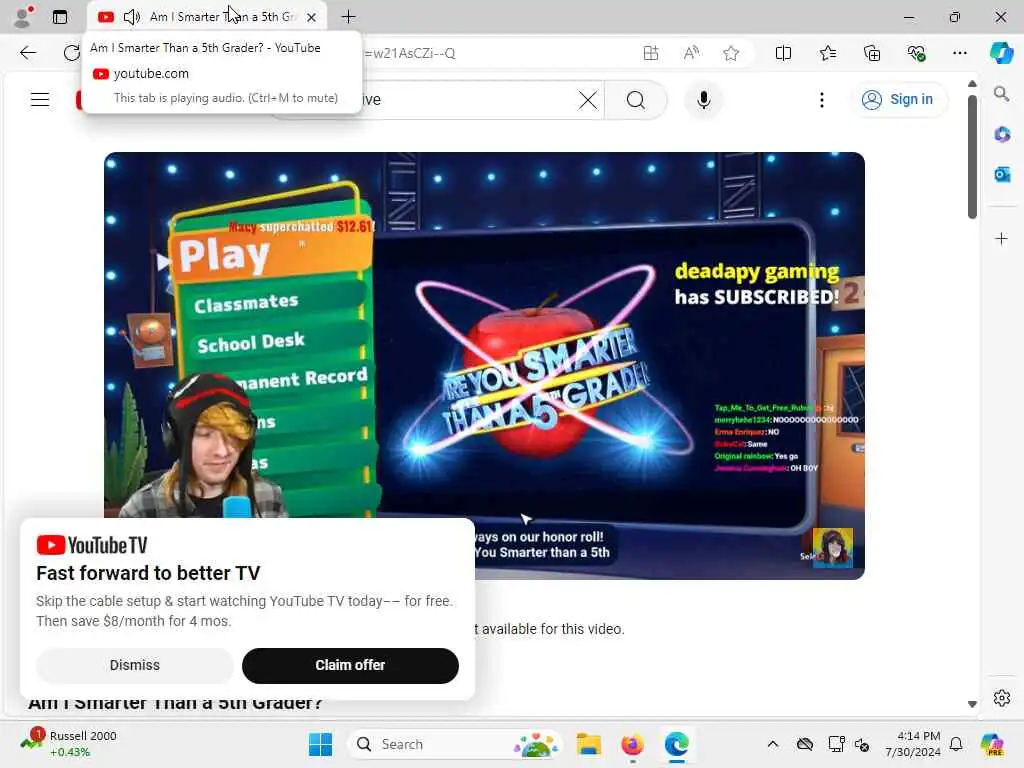This screenshot has height=768, width=1024.
Task: Open File Explorer from the taskbar
Action: [588, 744]
